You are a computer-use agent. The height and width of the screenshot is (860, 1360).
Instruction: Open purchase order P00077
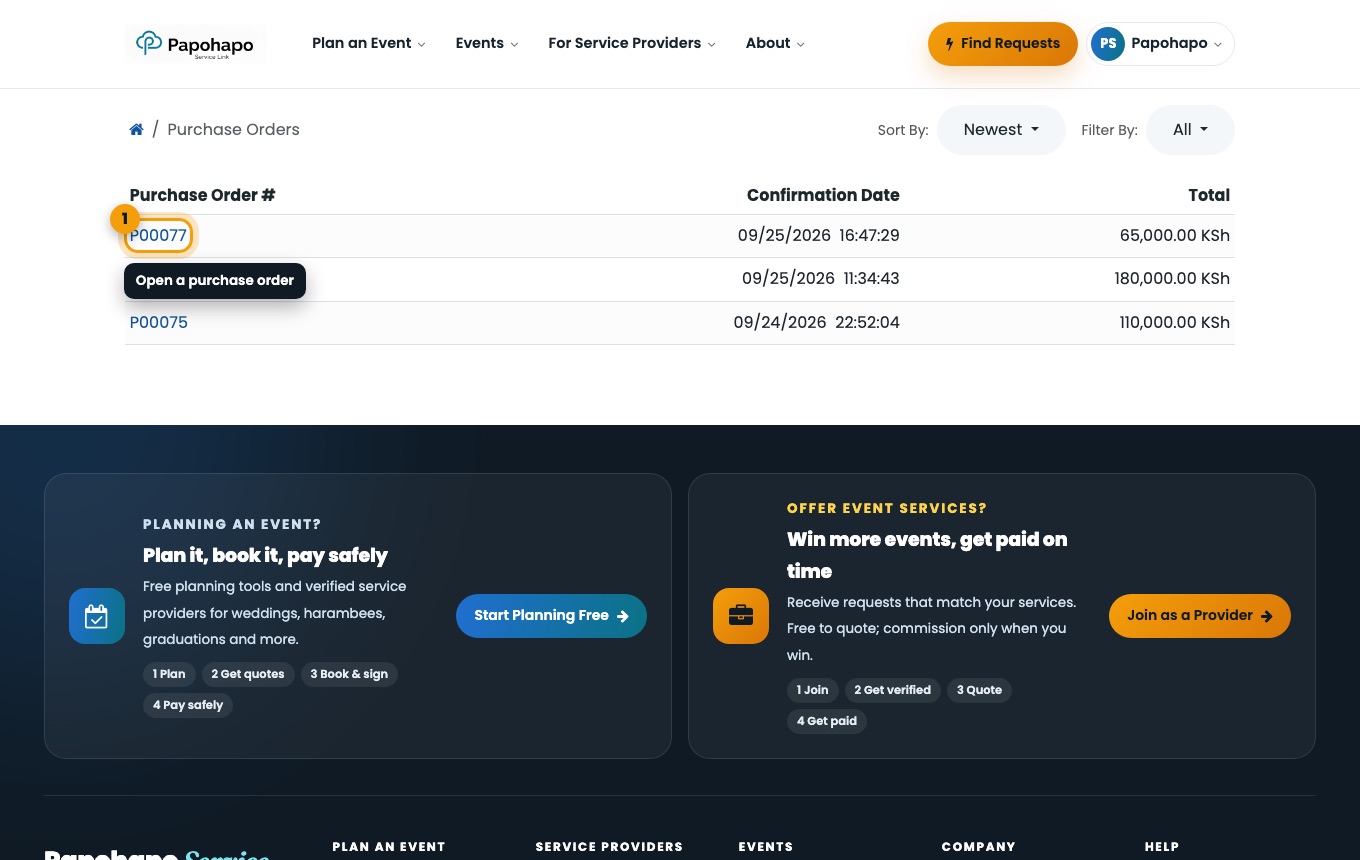(x=159, y=236)
